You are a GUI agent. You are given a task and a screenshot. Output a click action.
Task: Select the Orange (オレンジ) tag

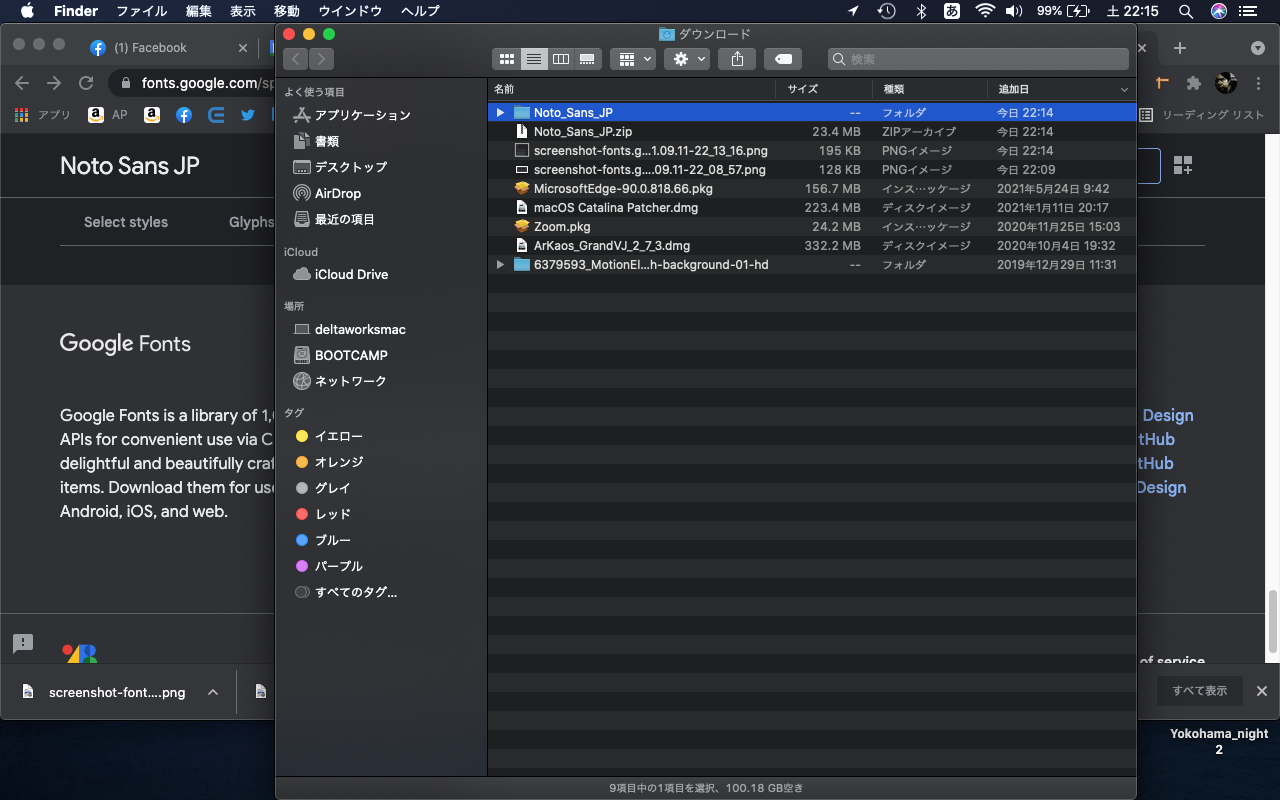click(x=329, y=462)
